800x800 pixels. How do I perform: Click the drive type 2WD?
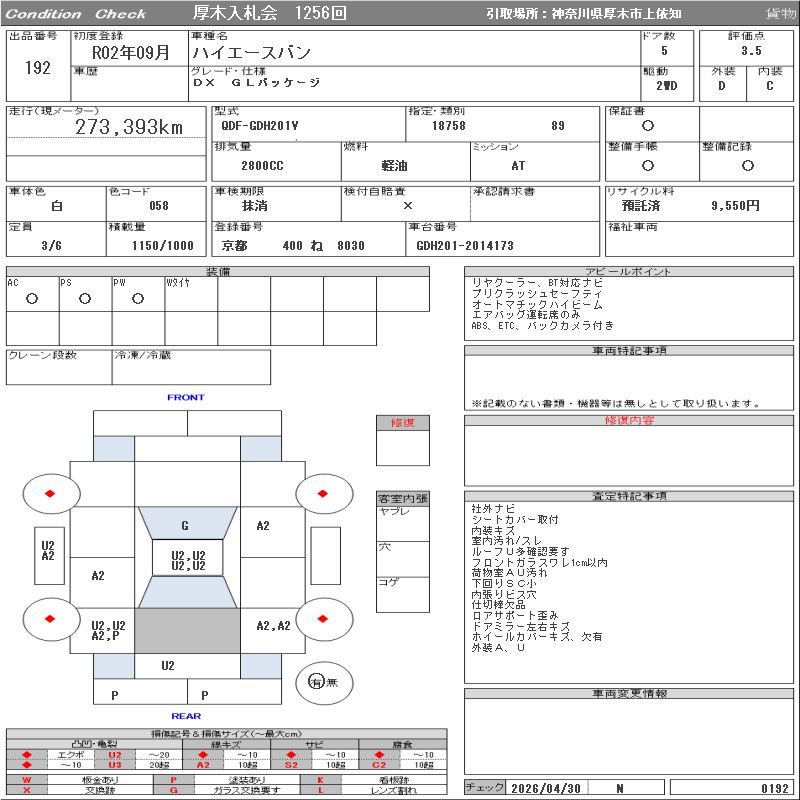(667, 86)
